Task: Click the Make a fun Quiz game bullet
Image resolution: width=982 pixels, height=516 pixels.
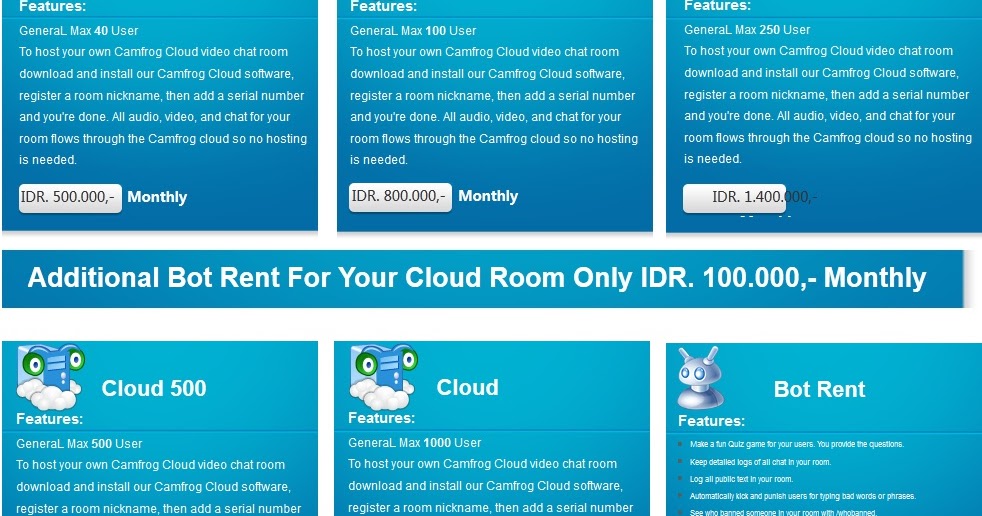Action: 797,444
